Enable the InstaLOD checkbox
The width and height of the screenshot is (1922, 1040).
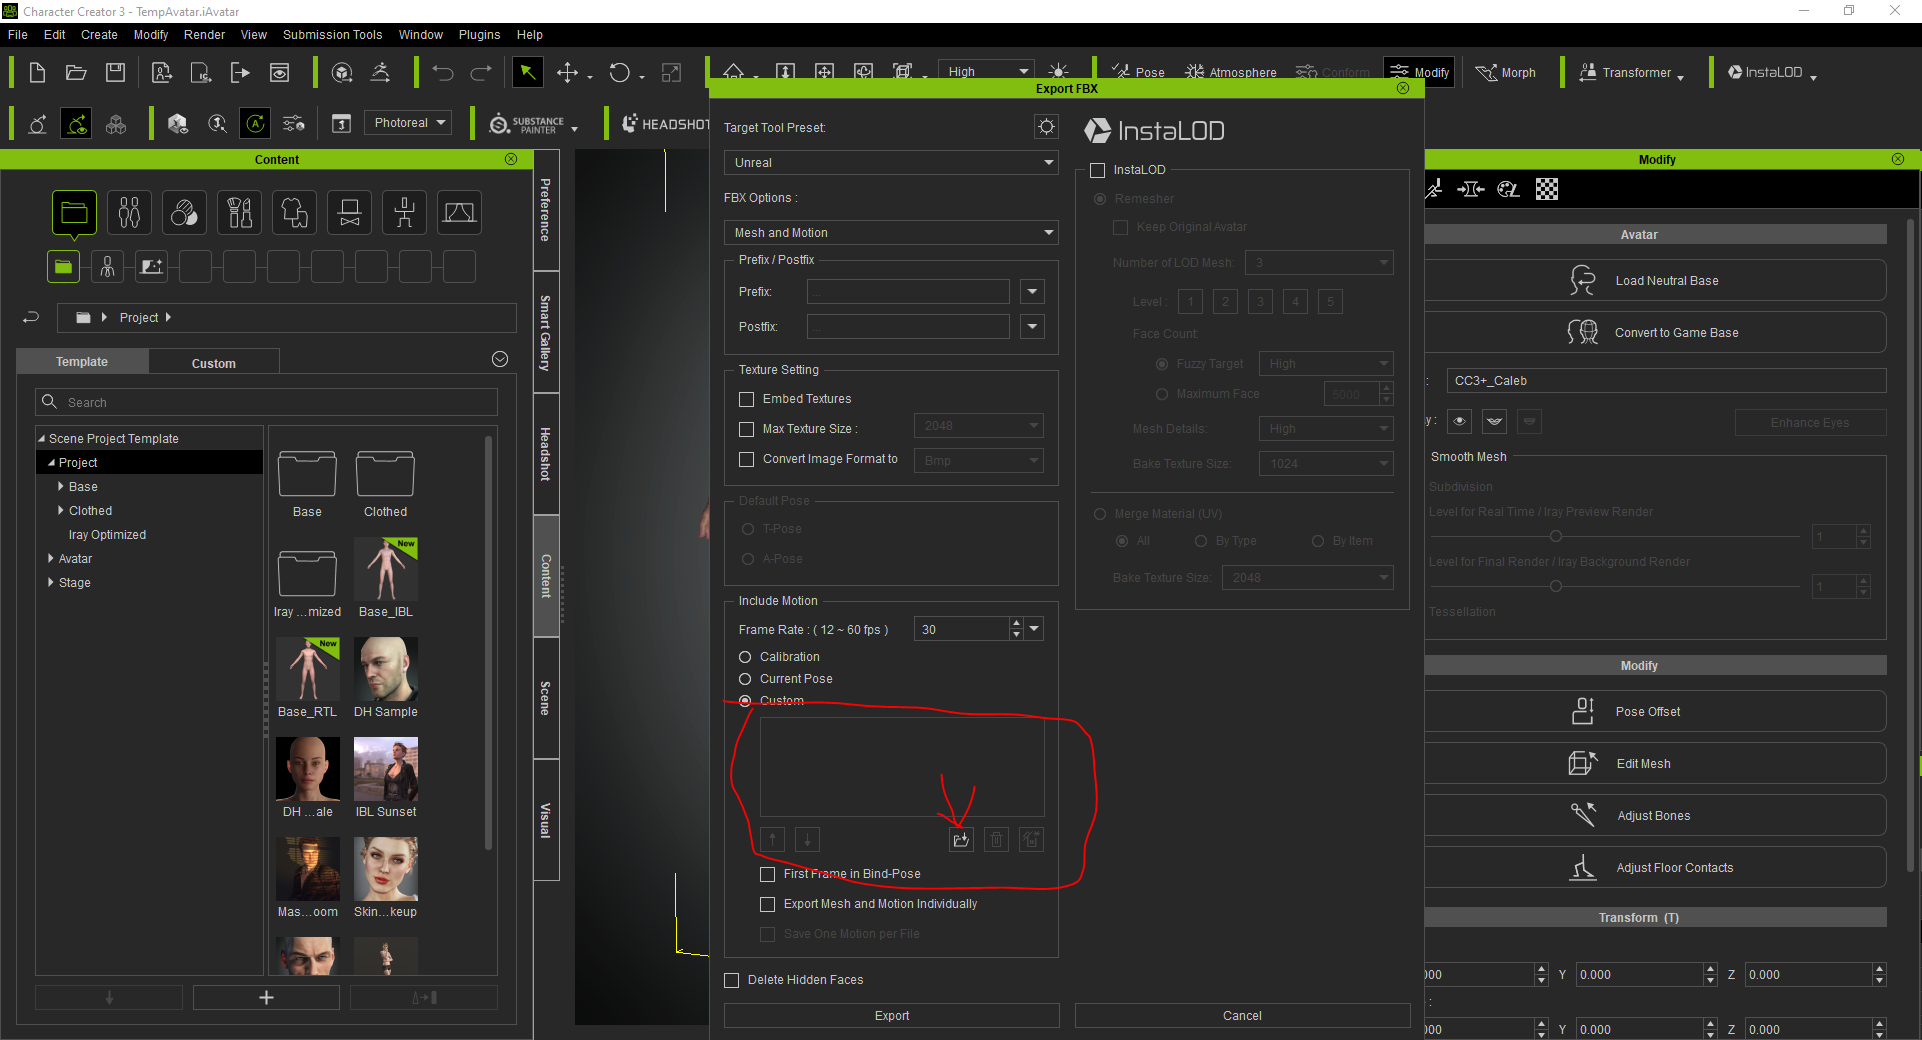[1097, 170]
